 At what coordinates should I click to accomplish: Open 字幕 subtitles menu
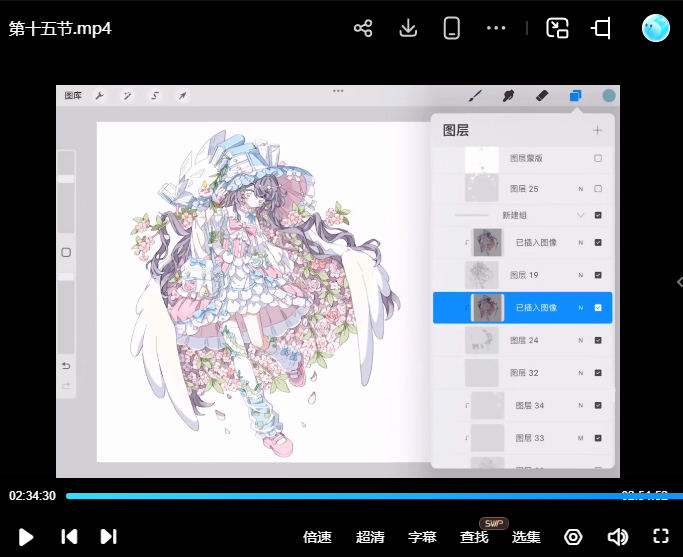click(x=422, y=537)
